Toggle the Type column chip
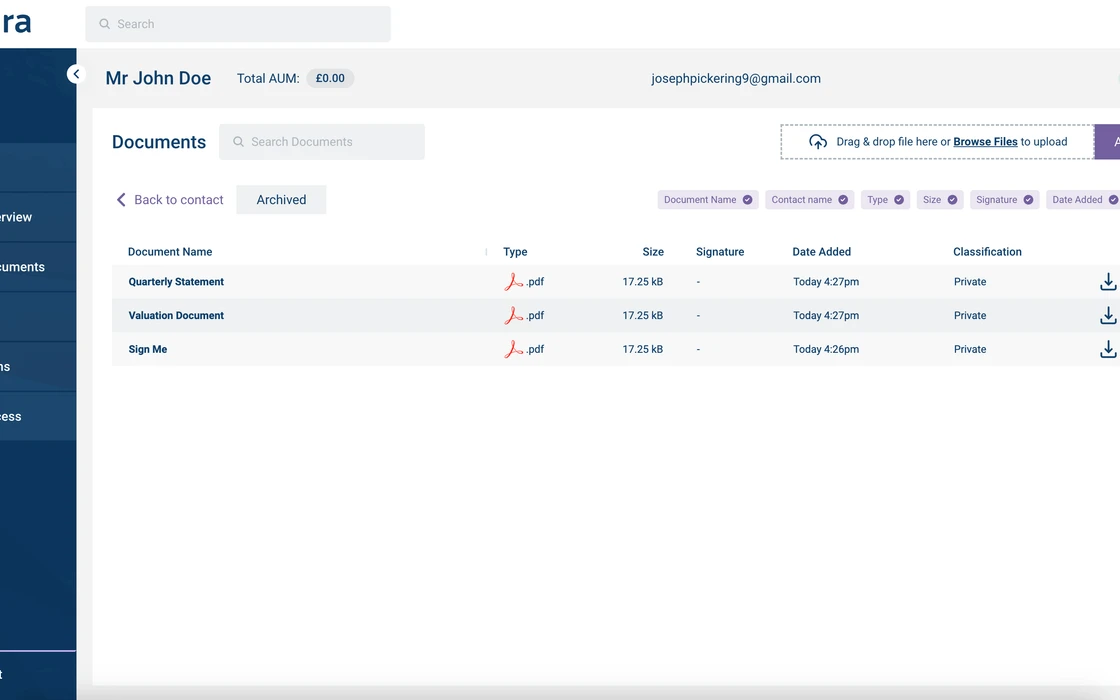The image size is (1120, 700). (x=885, y=199)
